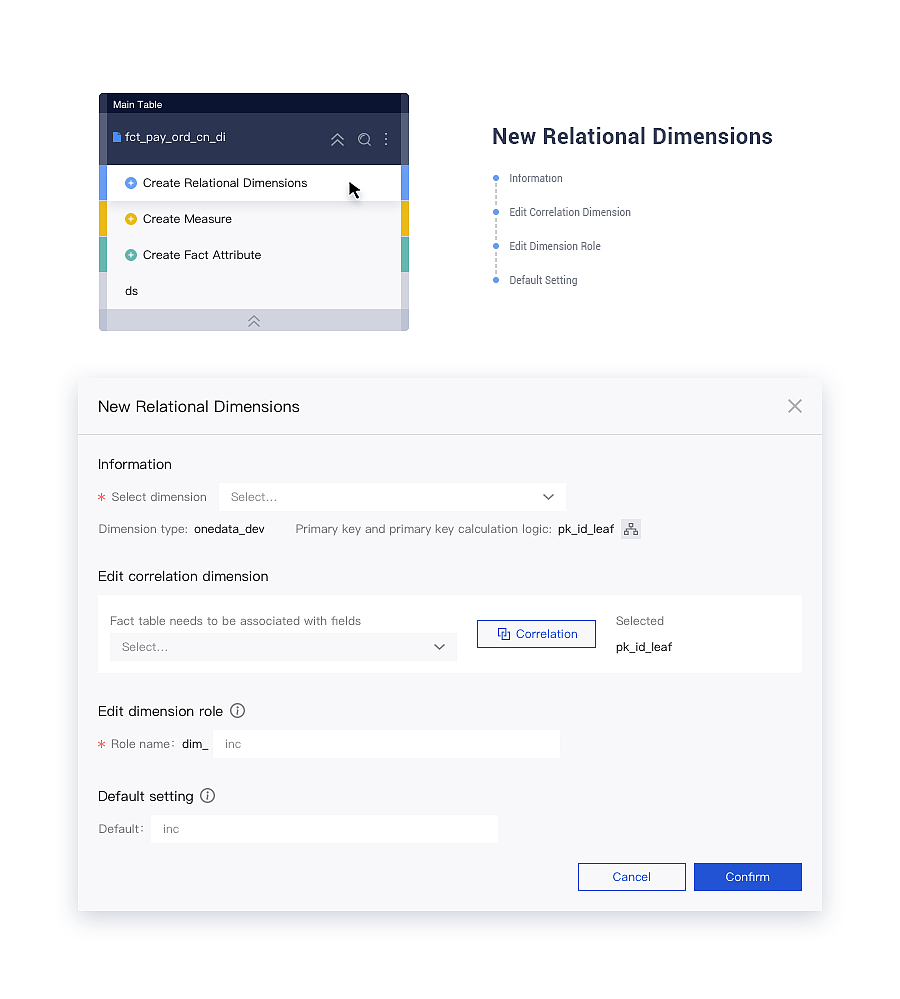
Task: Click the blue plus icon for Relational Dimensions
Action: click(x=131, y=183)
